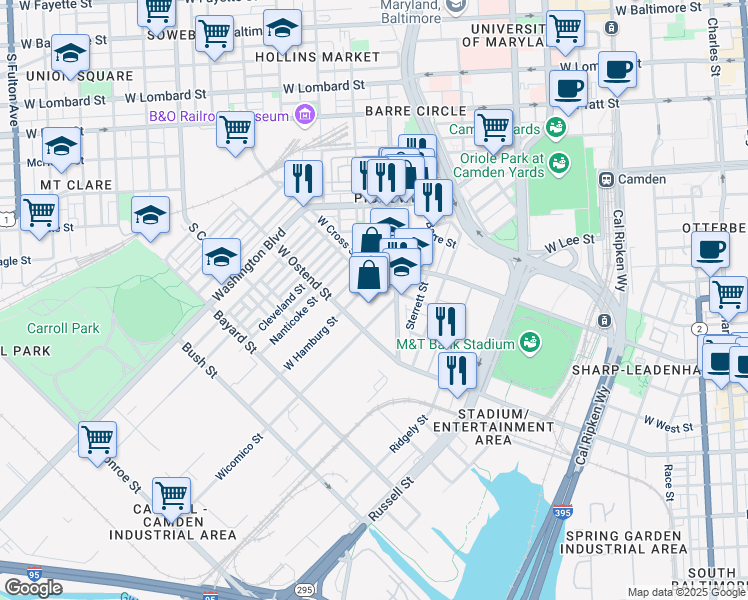Open the B&O Railroad Museum pin icon
The image size is (748, 600).
point(305,116)
